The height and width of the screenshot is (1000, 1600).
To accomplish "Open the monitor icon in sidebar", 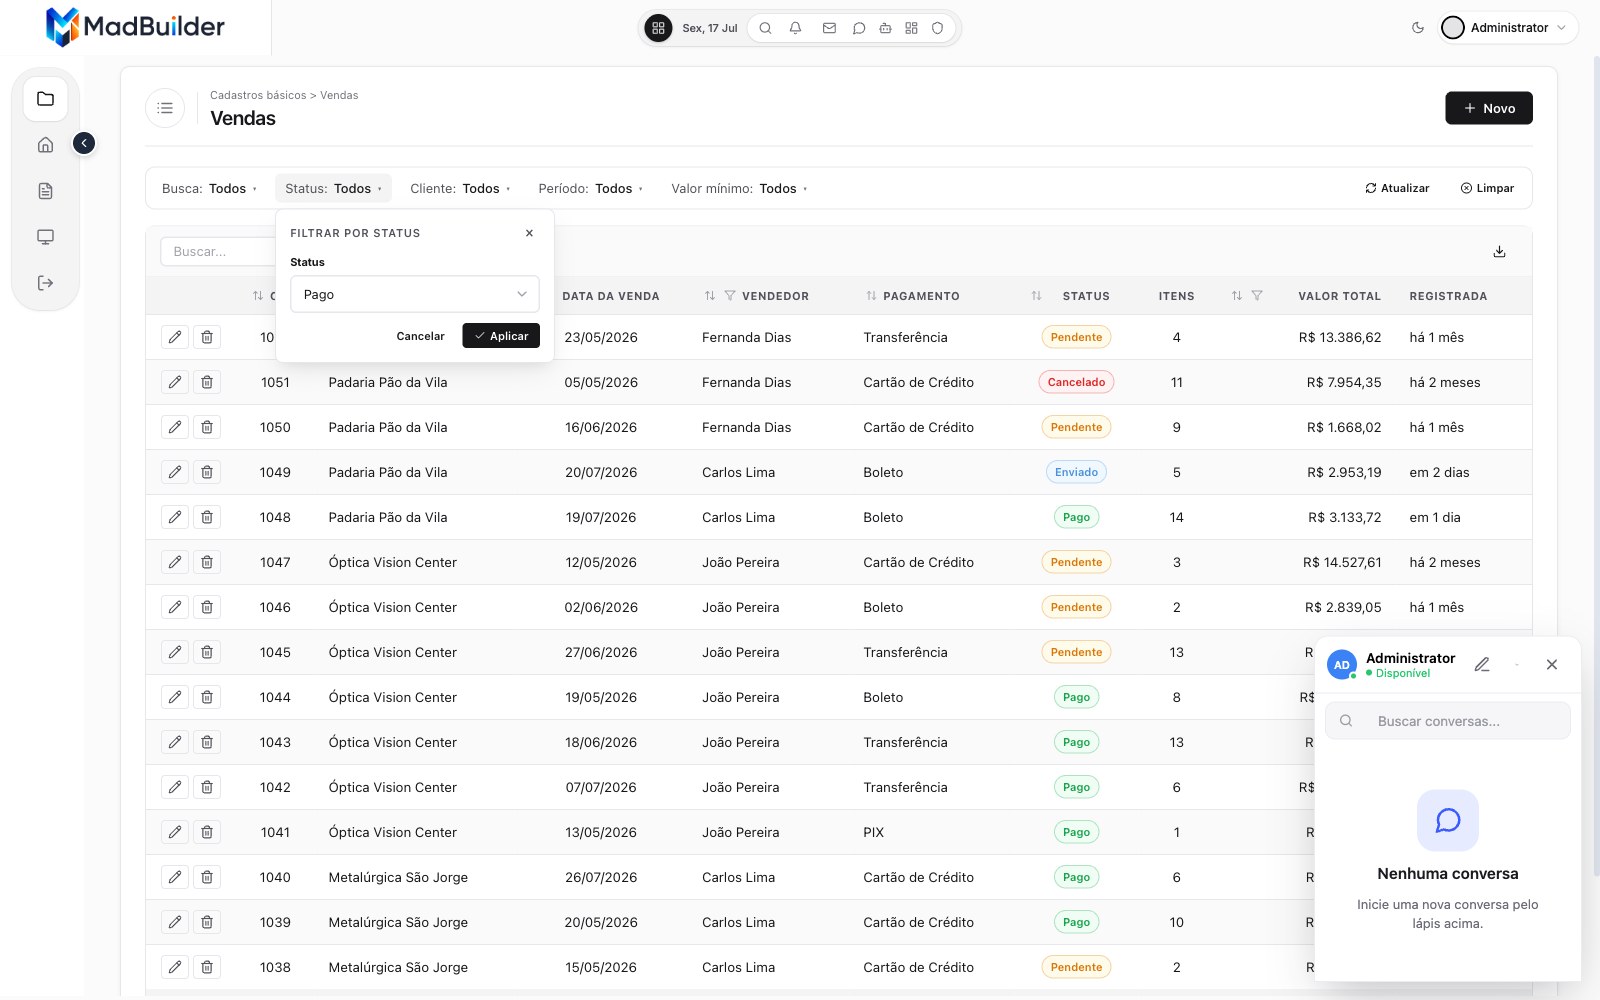I will pyautogui.click(x=45, y=237).
